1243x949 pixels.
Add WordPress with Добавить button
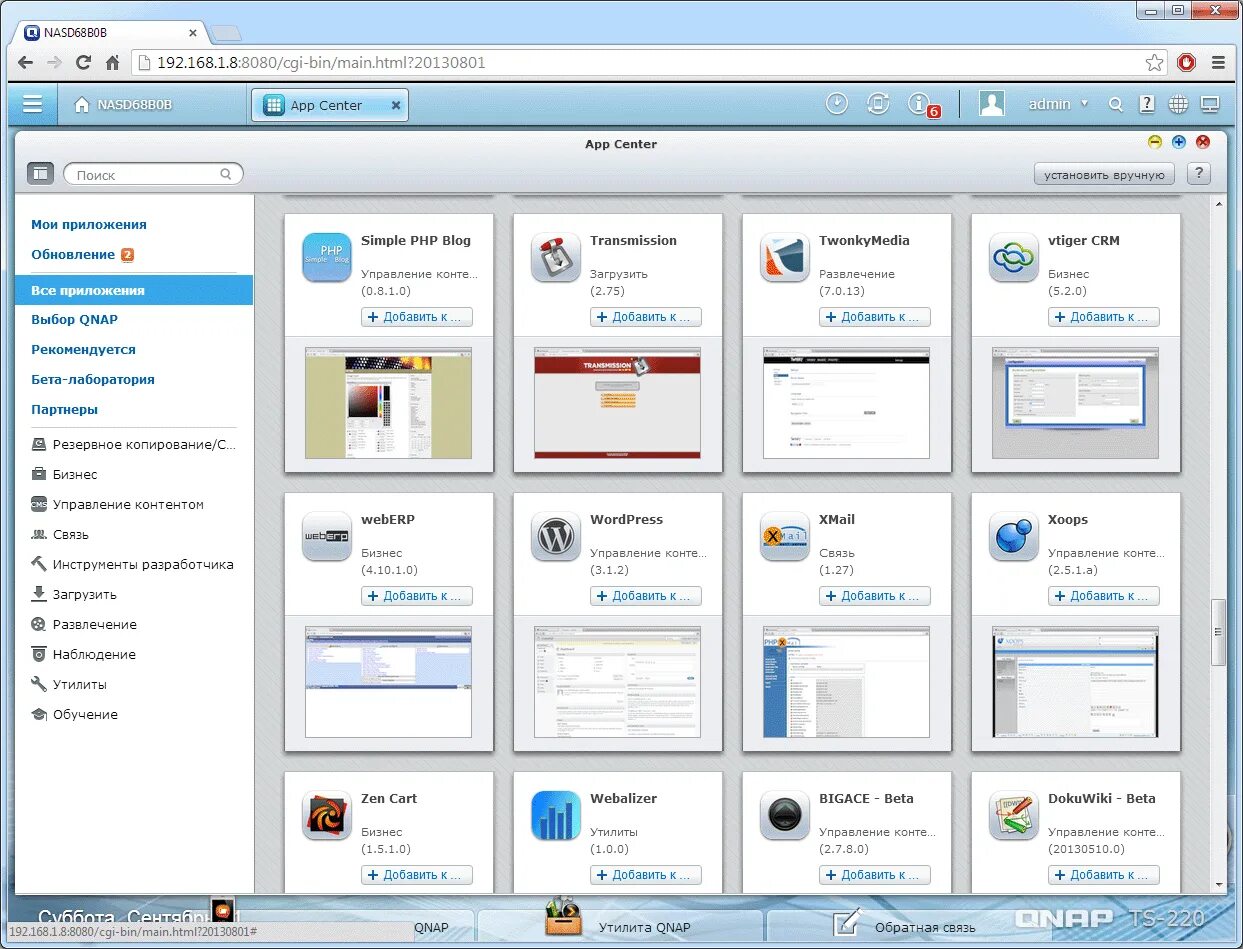[x=645, y=596]
